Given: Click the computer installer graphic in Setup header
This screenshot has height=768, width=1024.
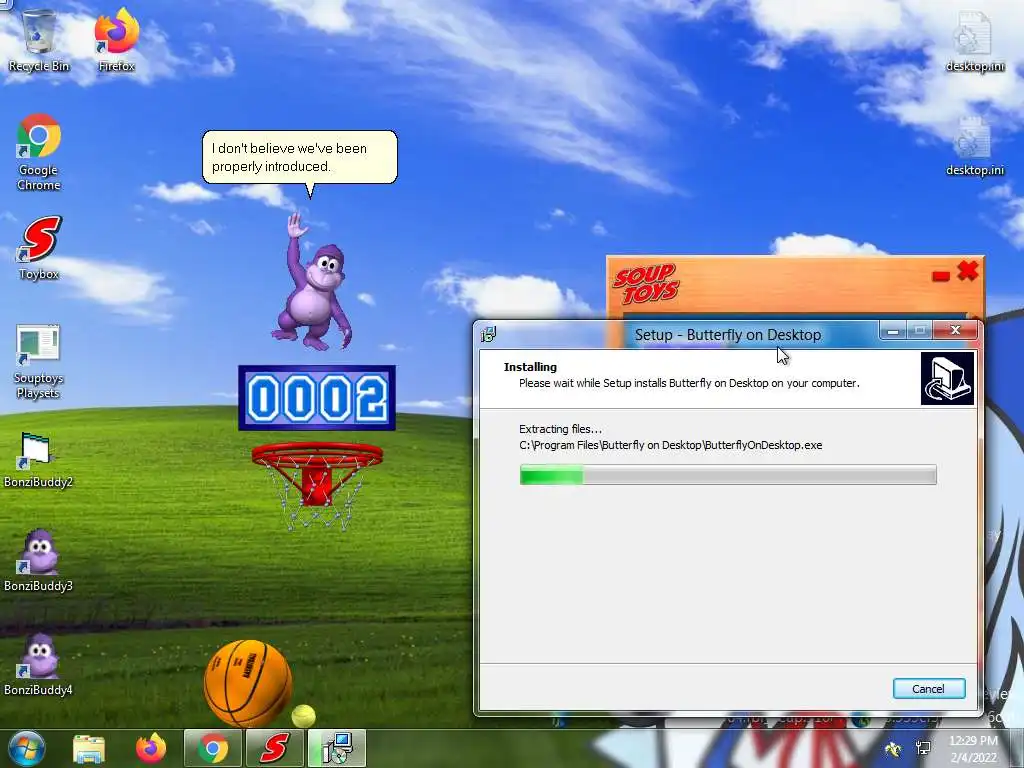Looking at the screenshot, I should (947, 379).
